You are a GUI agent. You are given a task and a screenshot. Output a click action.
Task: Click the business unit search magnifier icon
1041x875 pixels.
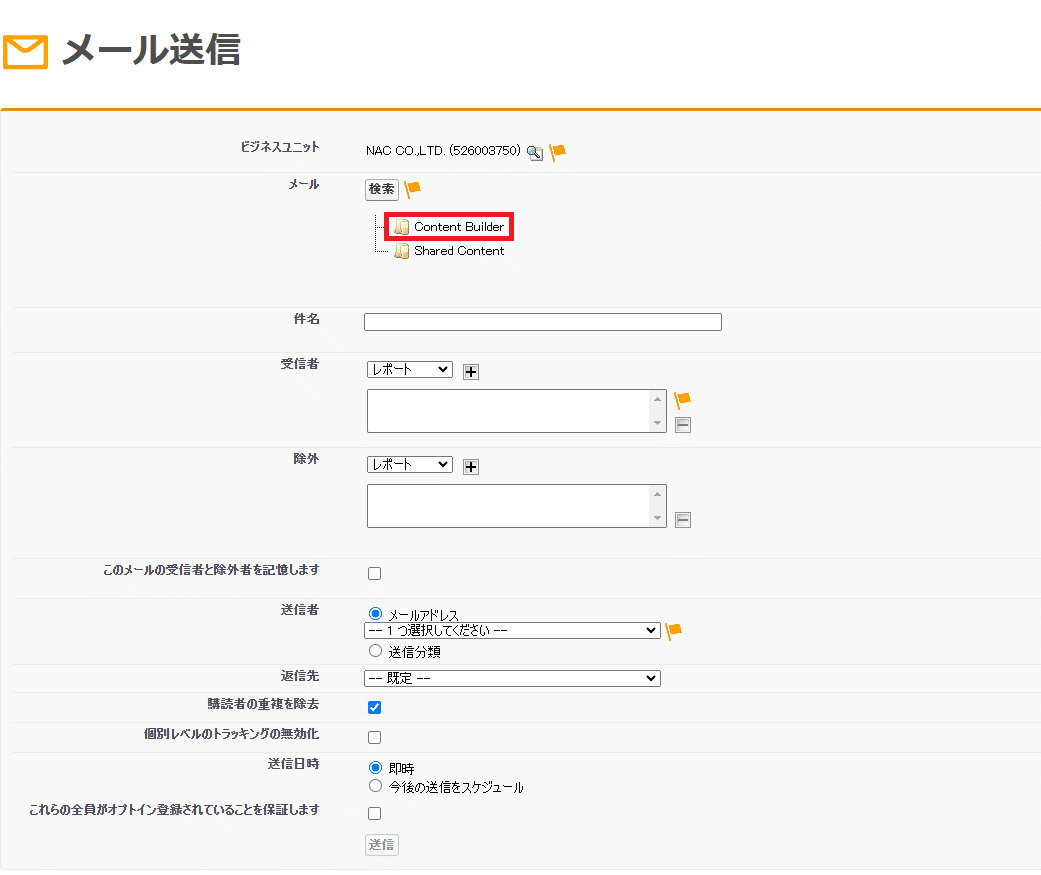click(x=534, y=153)
